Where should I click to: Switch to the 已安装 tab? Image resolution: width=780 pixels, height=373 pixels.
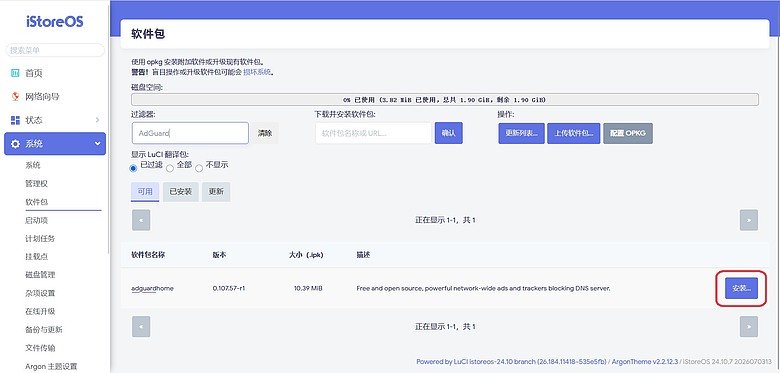[181, 191]
